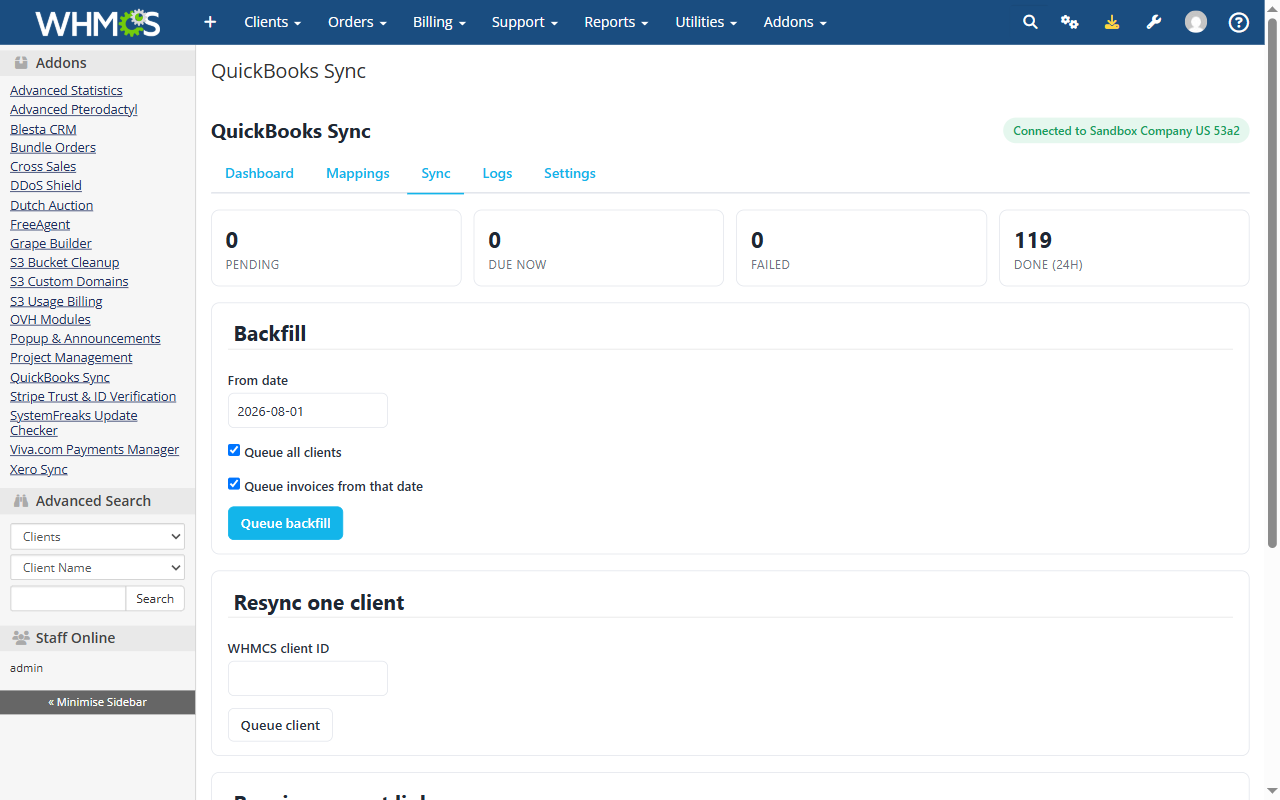Open the help question mark icon

1239,22
